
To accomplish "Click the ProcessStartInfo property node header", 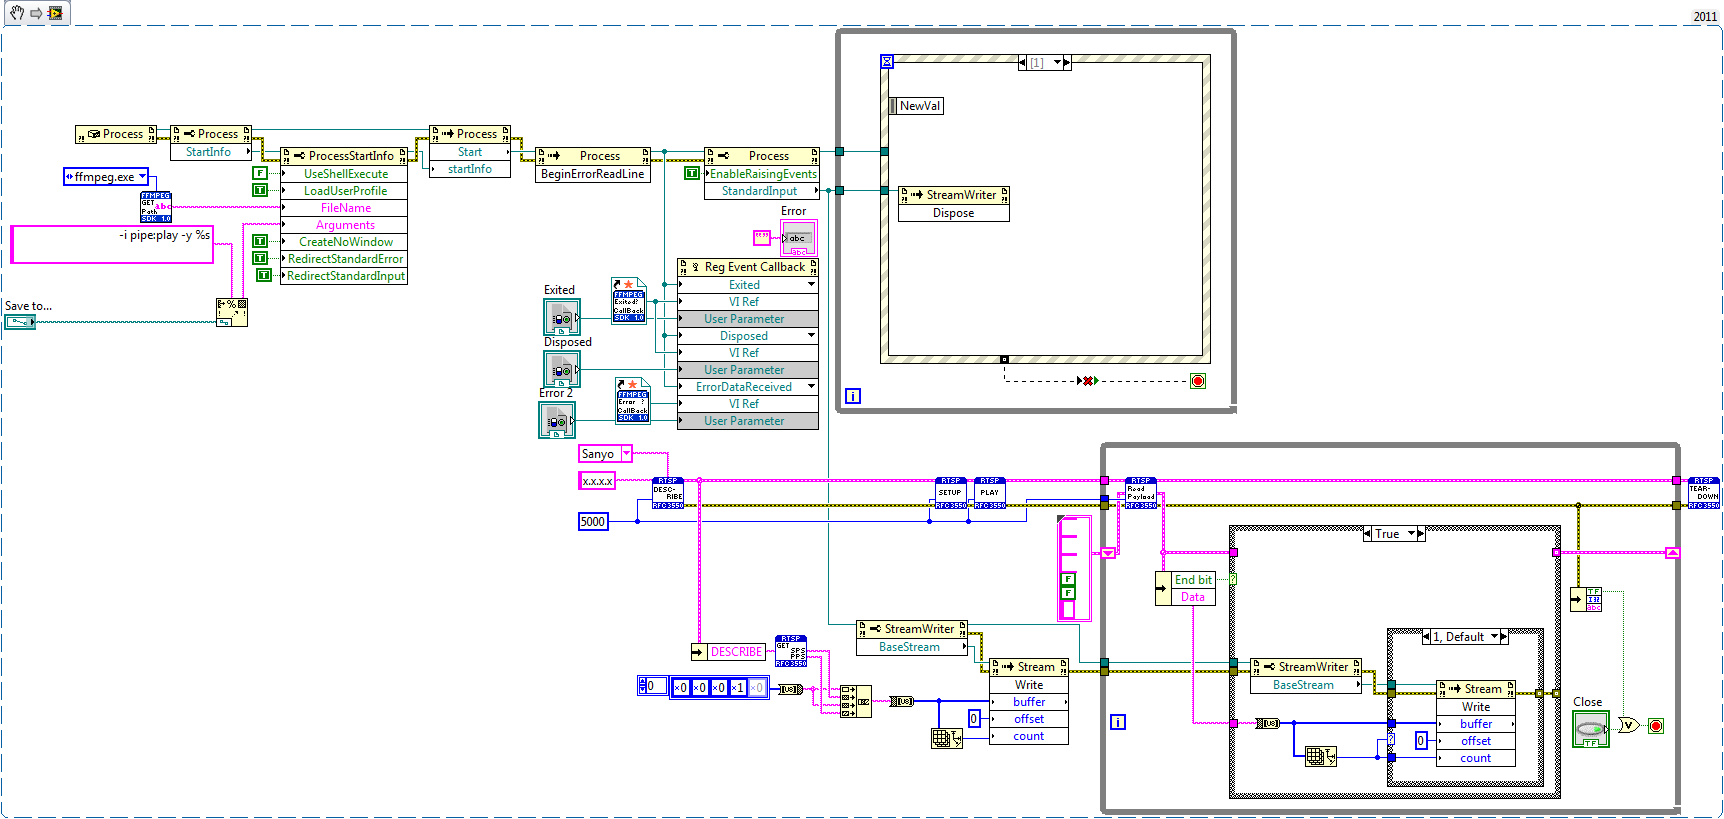I will 344,155.
